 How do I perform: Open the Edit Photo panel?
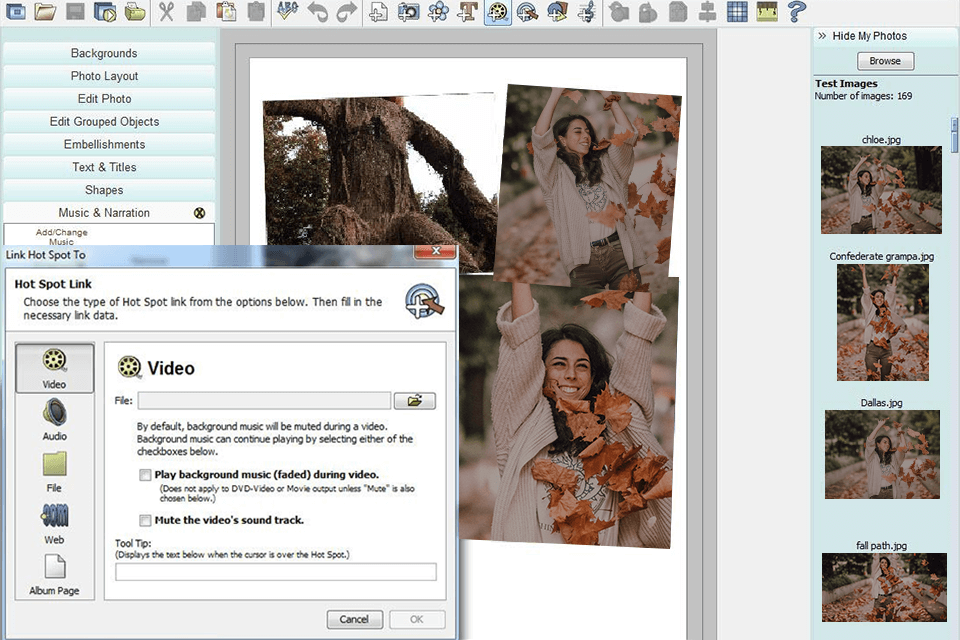(x=109, y=99)
